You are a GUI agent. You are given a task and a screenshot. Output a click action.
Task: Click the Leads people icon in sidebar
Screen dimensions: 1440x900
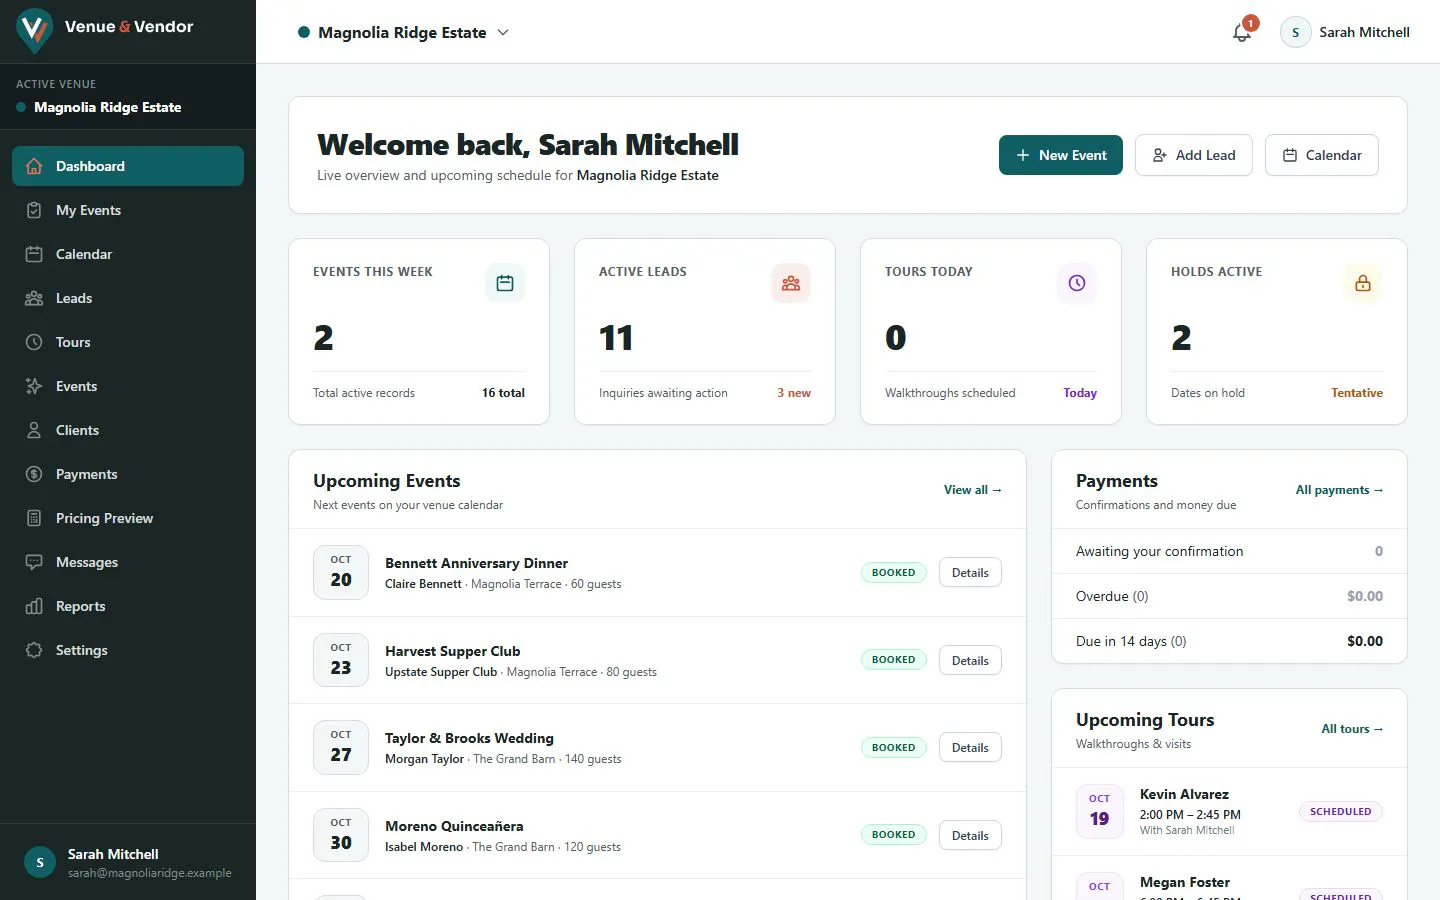click(x=34, y=298)
